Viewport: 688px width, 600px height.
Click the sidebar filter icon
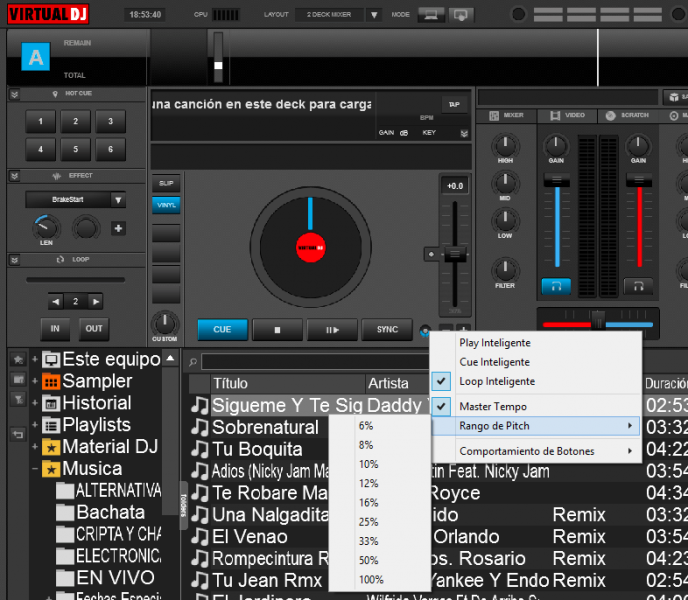18,399
